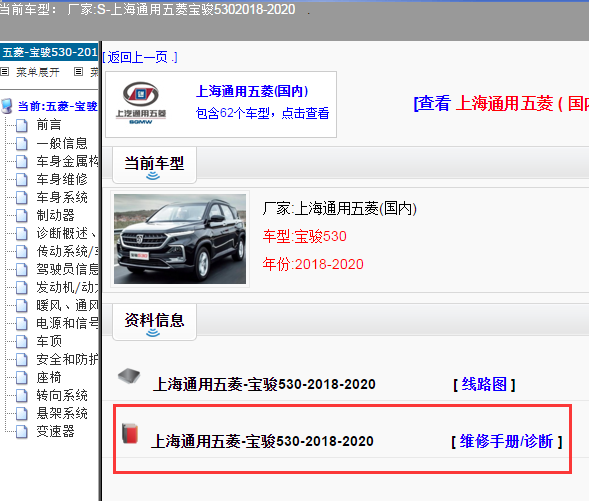The height and width of the screenshot is (501, 589).
Task: Open 诊断概述 tree item
Action: (x=67, y=233)
